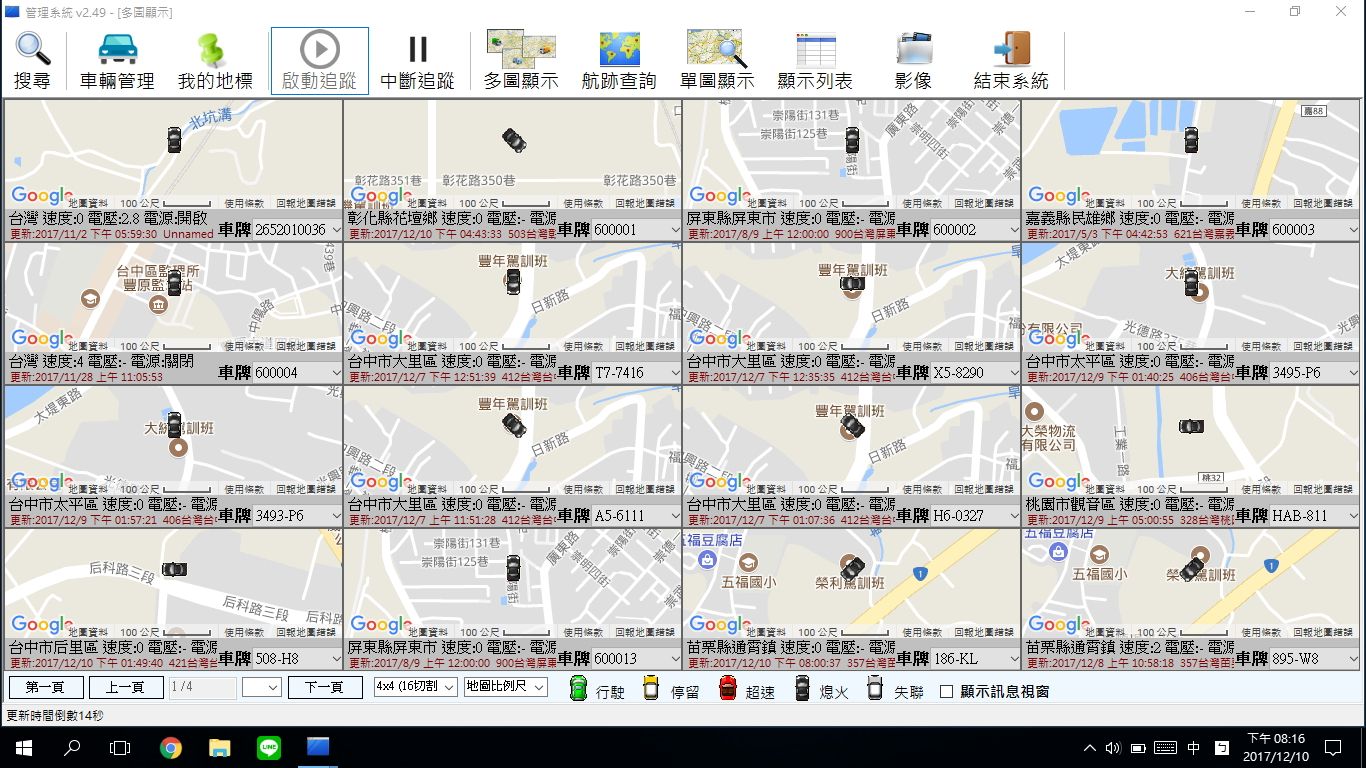The width and height of the screenshot is (1366, 768).
Task: Expand license plate dropdown showing T7-7416
Action: point(675,373)
